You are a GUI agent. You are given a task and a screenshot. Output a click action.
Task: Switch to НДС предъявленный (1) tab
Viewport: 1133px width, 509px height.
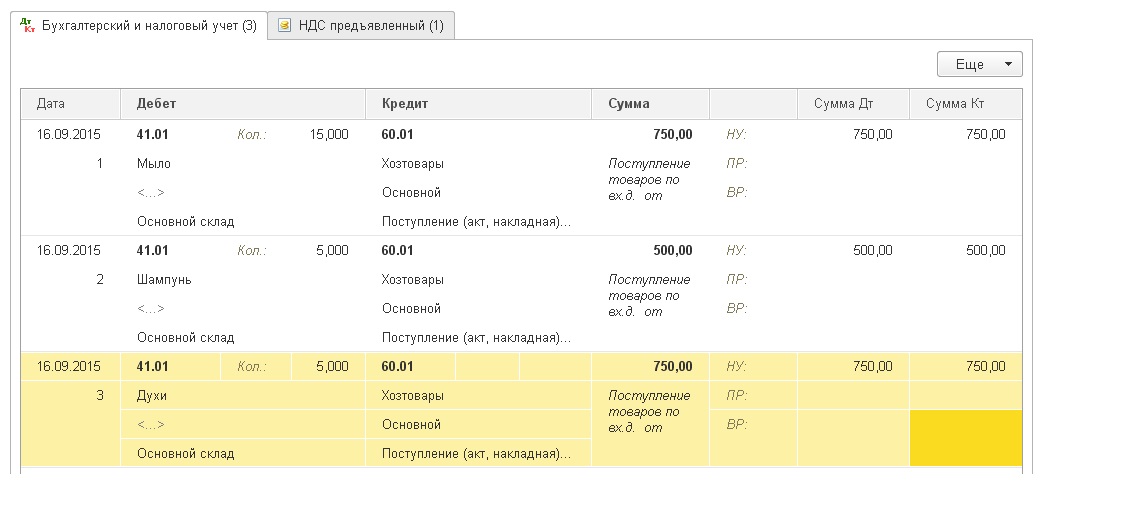[361, 26]
